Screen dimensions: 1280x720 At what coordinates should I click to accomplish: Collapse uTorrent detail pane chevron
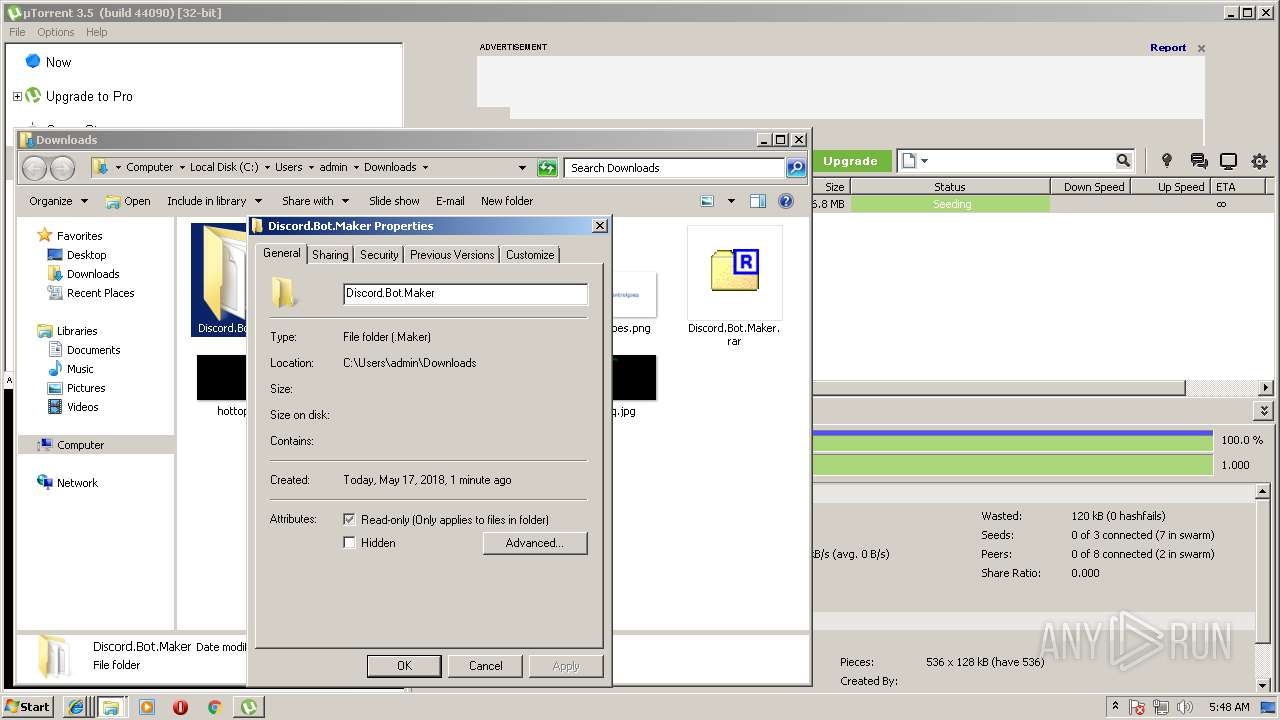tap(1264, 411)
